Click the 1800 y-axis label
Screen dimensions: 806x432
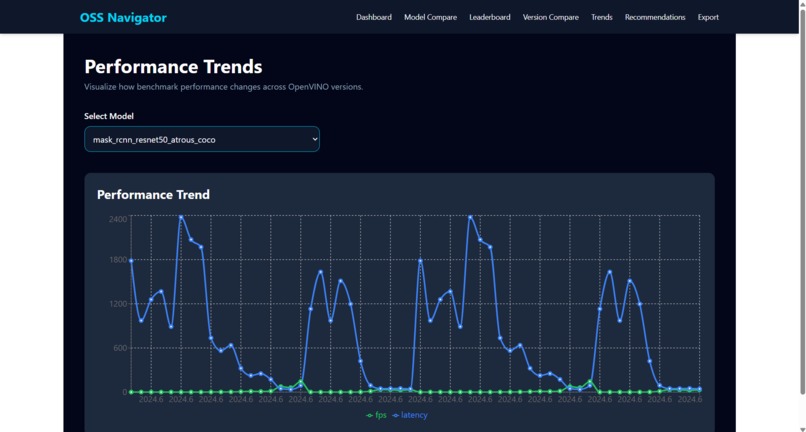[117, 260]
